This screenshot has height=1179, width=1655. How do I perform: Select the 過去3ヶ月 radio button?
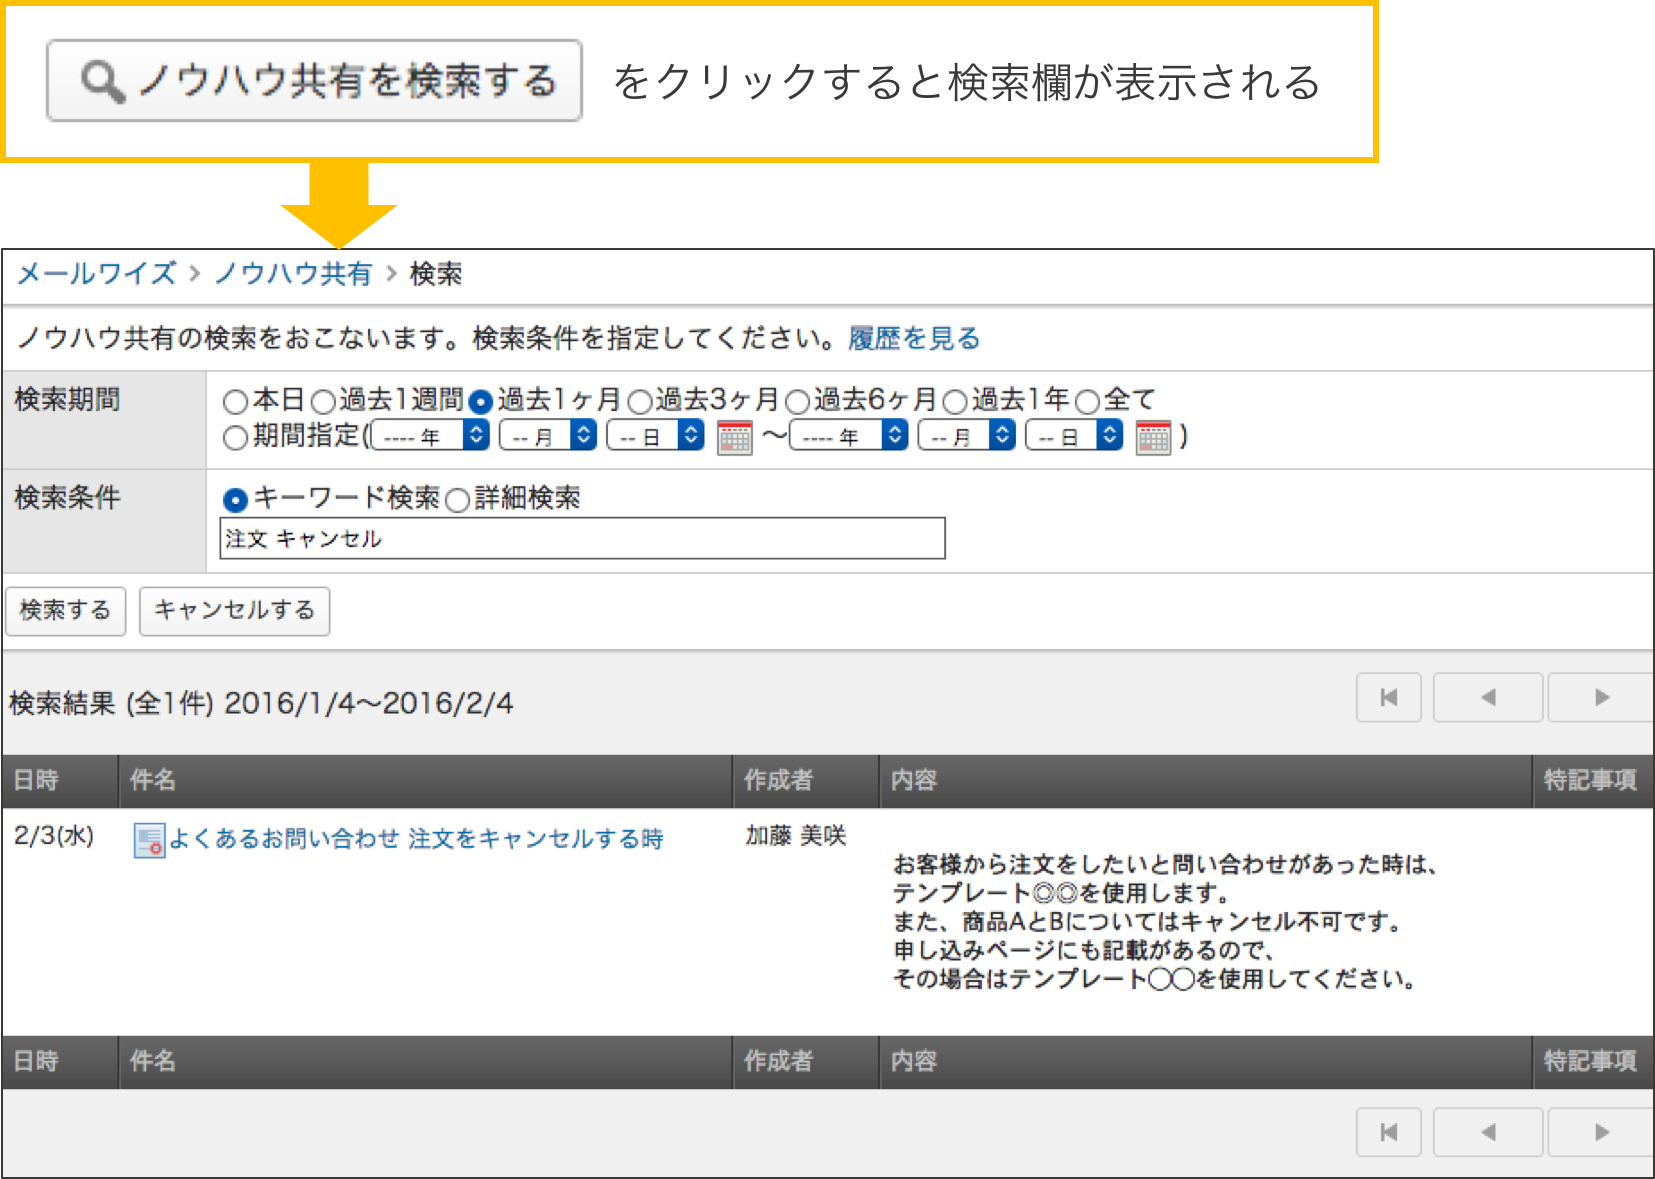[639, 402]
